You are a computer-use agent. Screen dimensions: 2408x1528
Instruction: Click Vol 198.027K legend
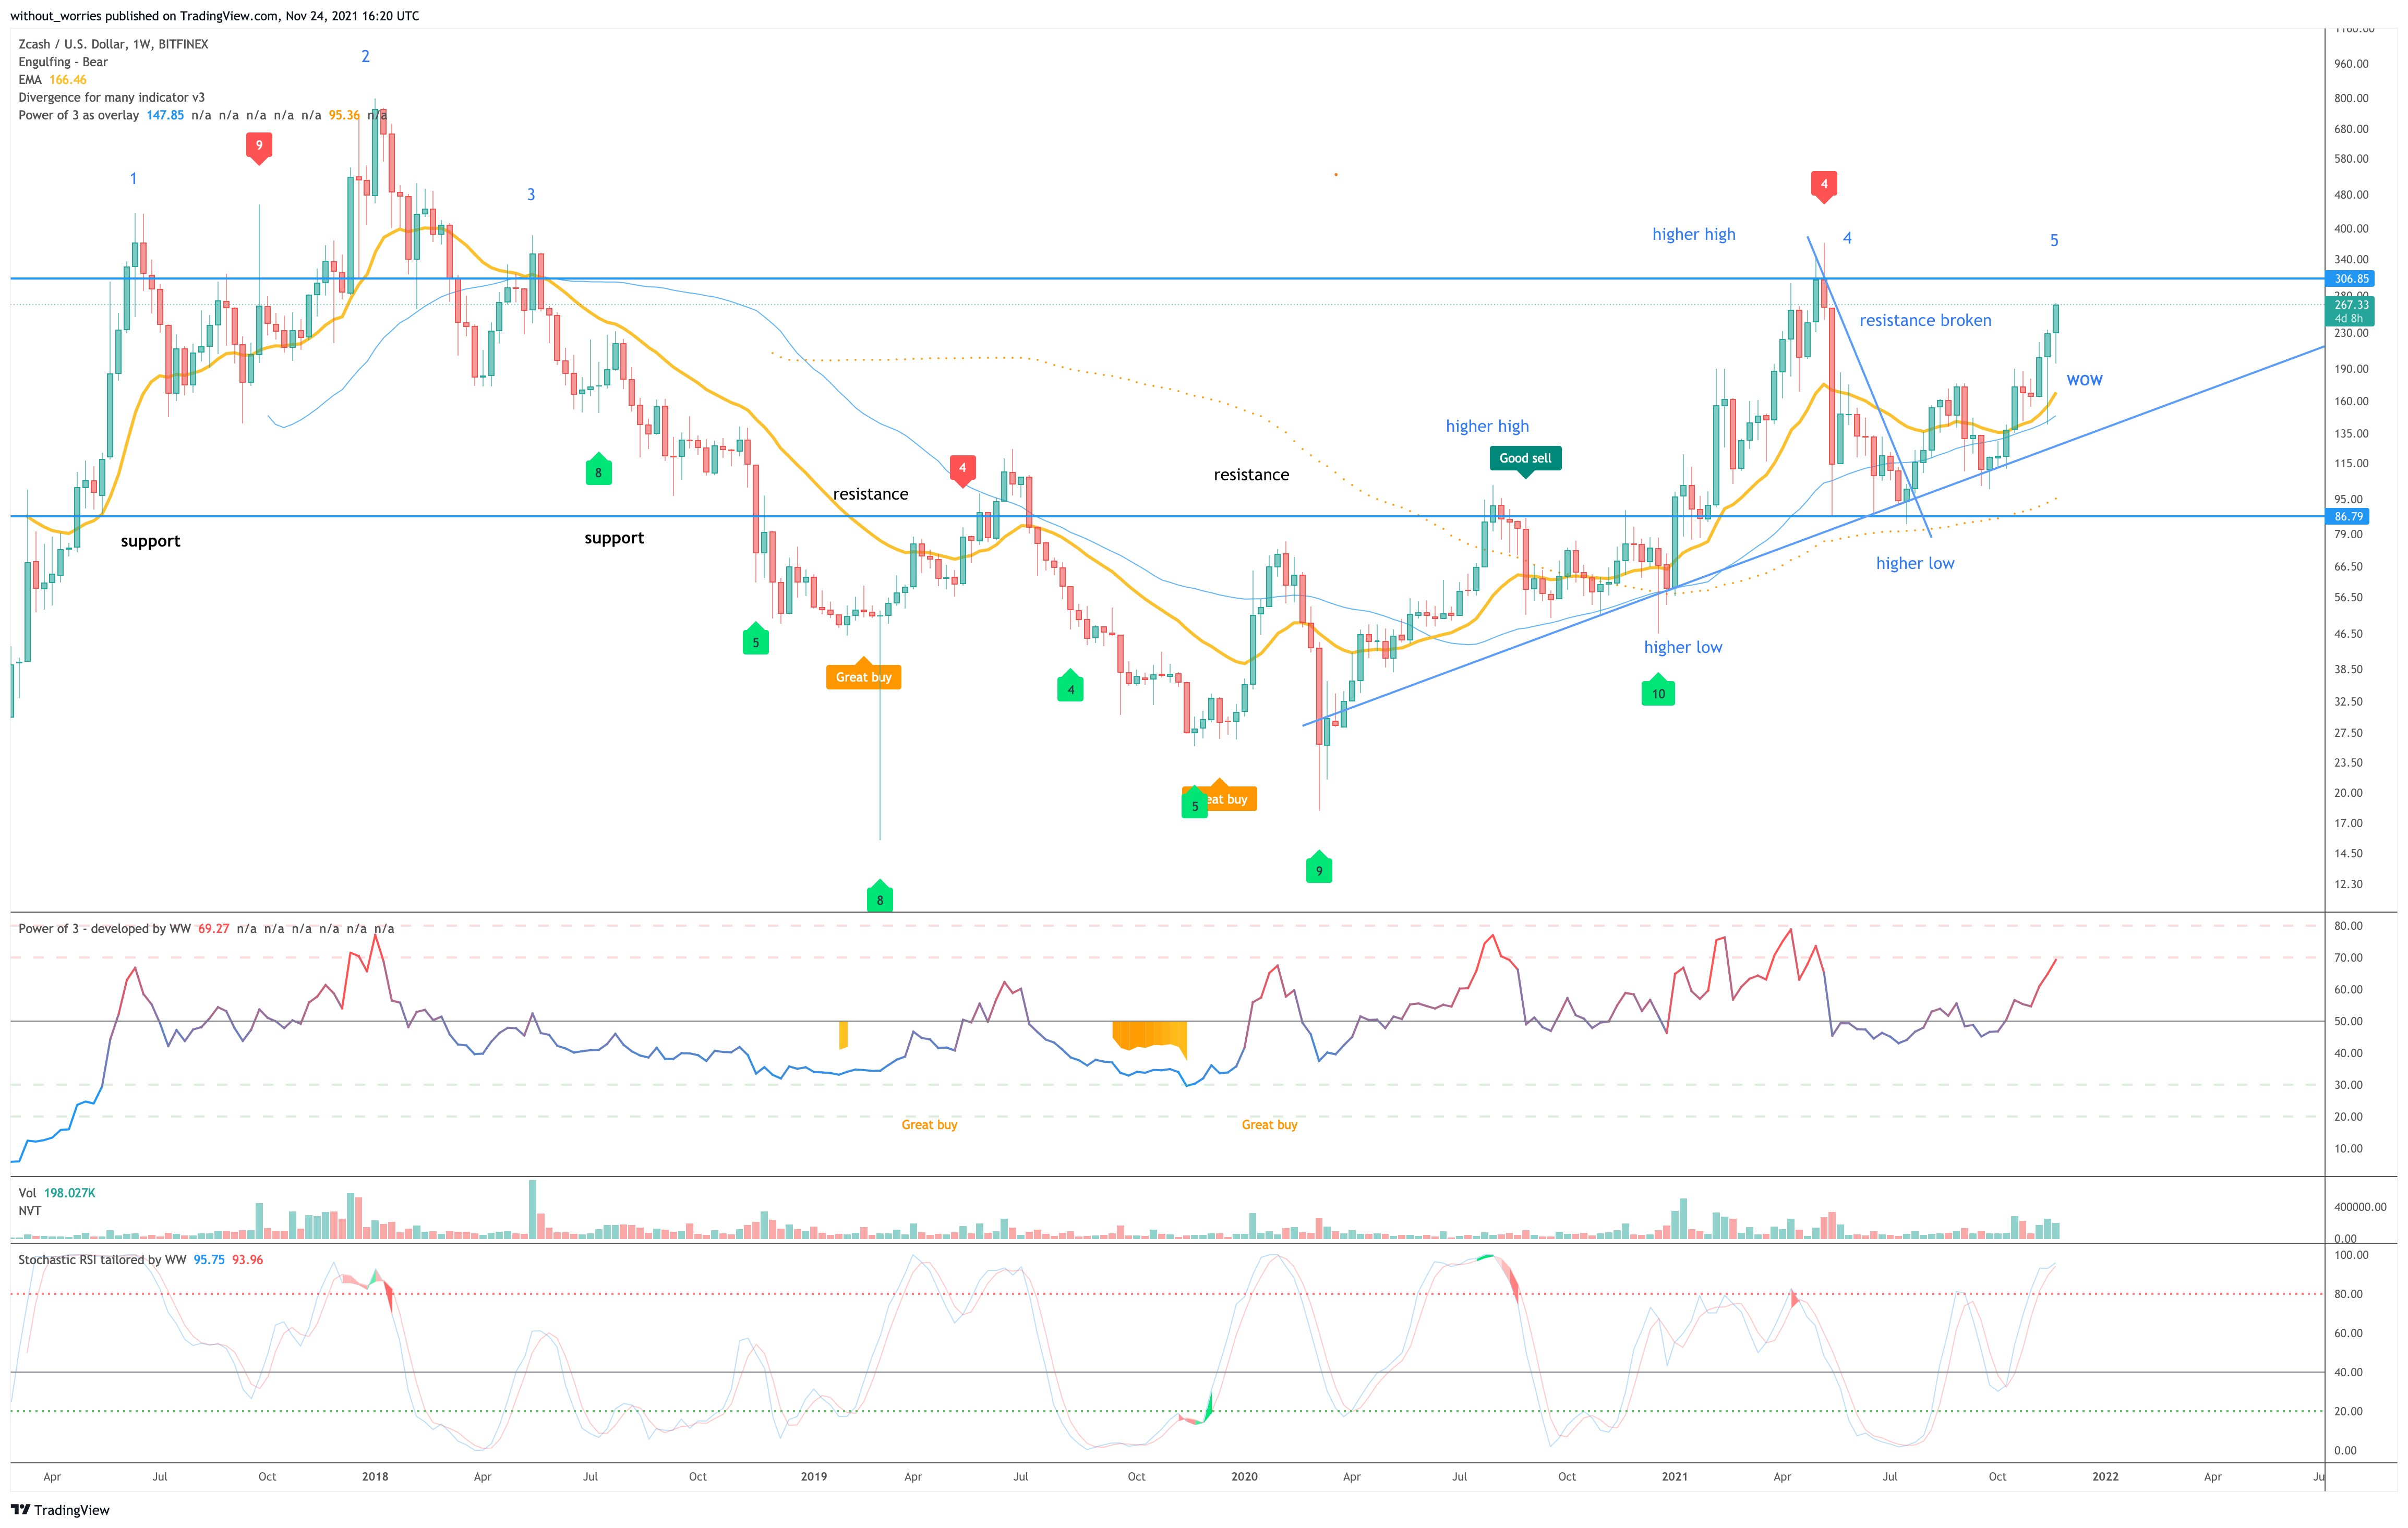pos(57,1193)
